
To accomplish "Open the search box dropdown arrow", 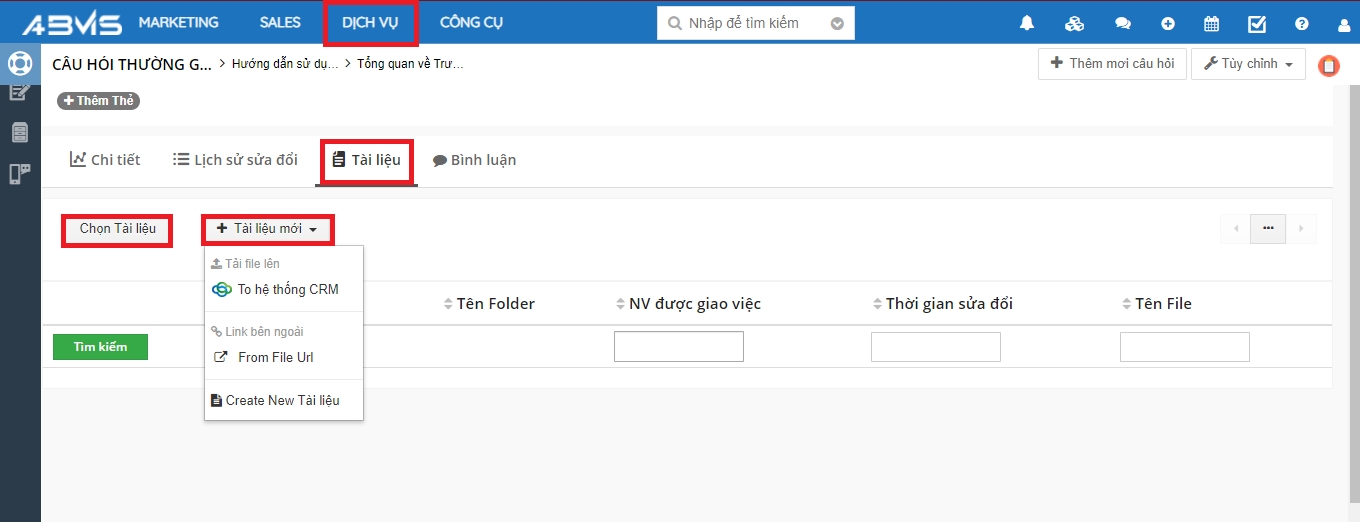I will 837,23.
